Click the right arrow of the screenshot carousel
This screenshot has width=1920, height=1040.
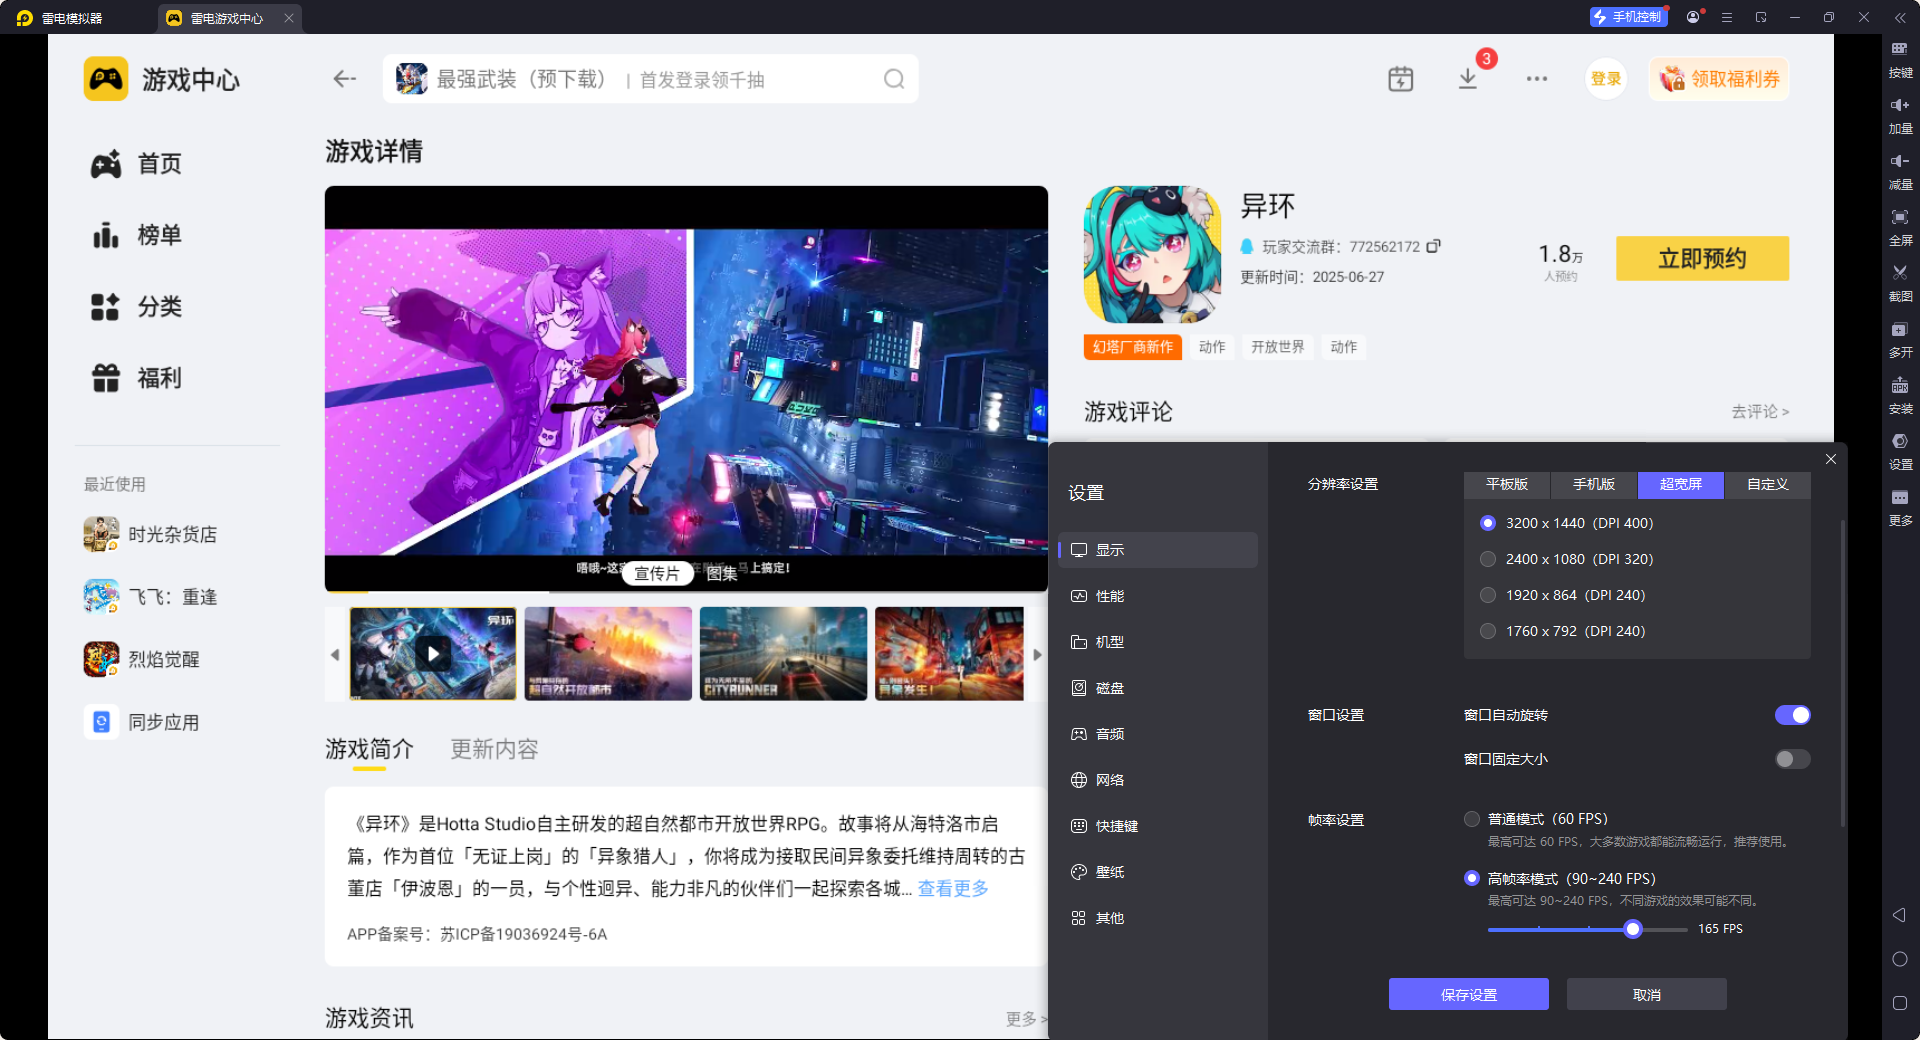pyautogui.click(x=1038, y=654)
